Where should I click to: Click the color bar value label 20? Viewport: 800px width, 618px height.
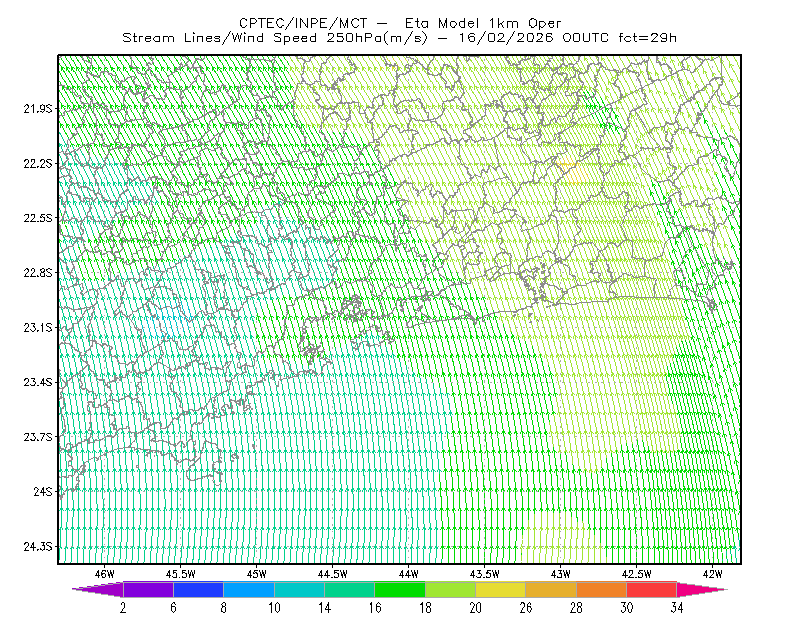click(x=476, y=608)
